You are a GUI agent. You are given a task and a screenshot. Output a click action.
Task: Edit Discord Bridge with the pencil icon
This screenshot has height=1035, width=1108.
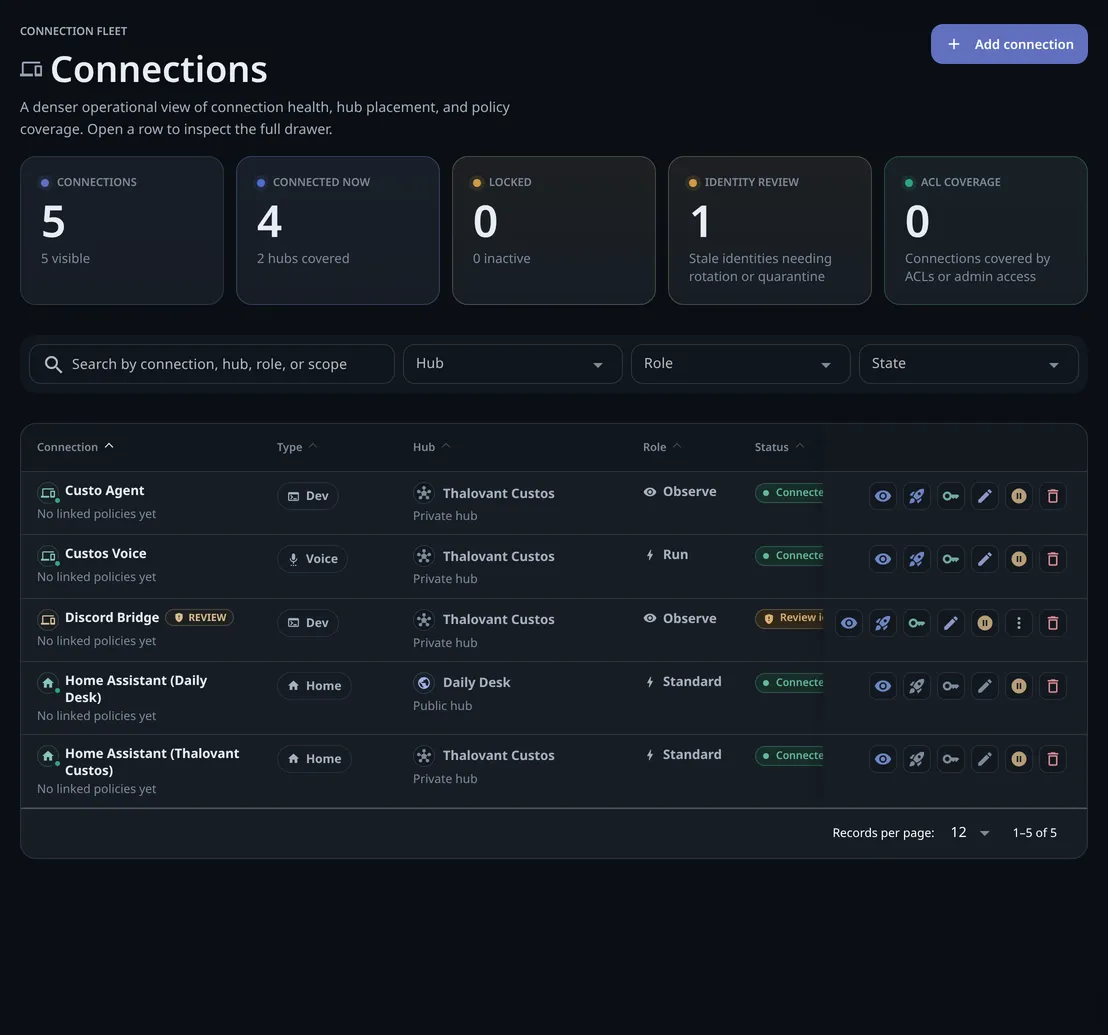[x=950, y=623]
